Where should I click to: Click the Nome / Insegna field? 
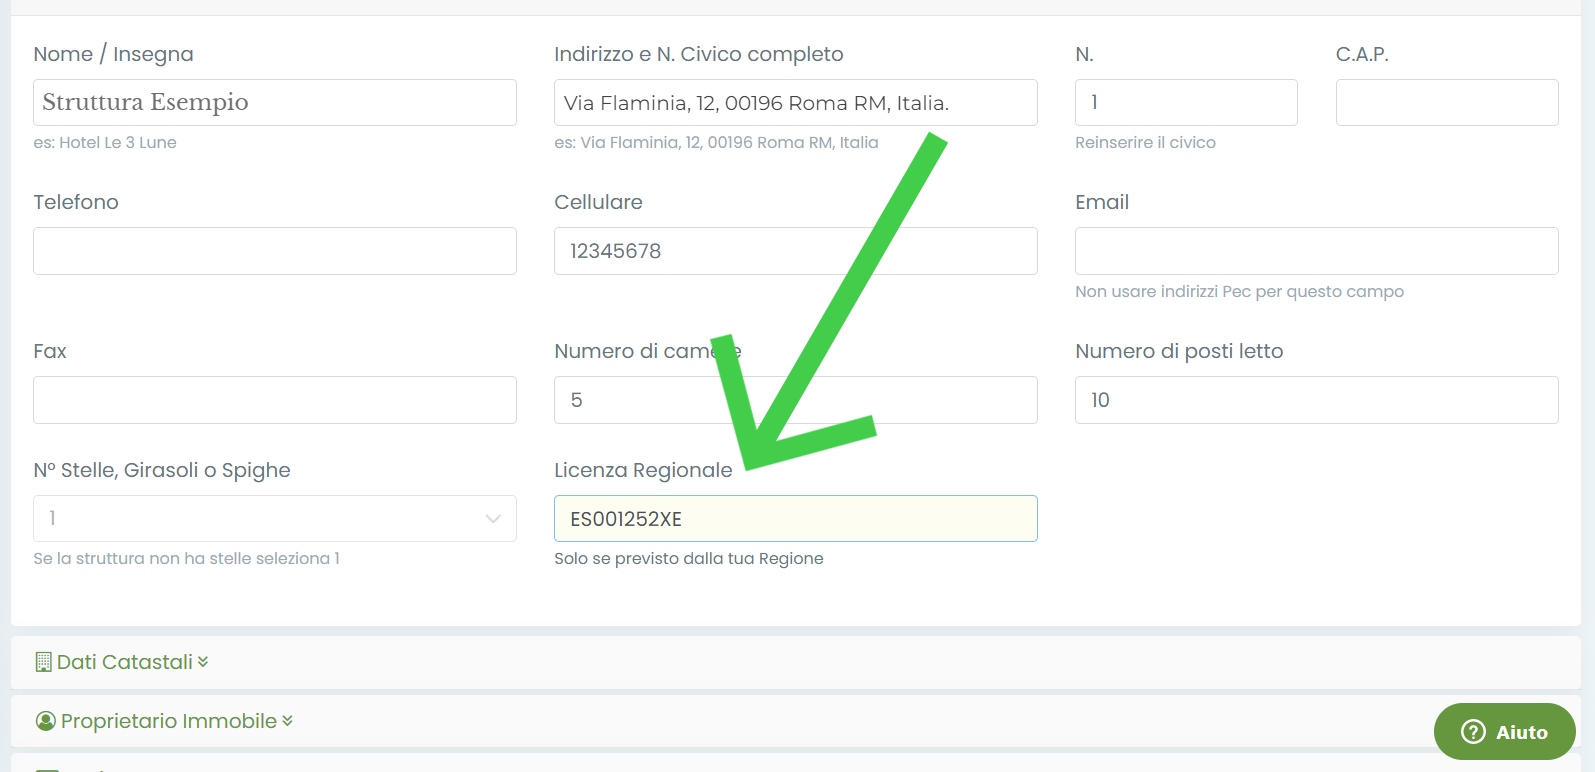coord(274,102)
